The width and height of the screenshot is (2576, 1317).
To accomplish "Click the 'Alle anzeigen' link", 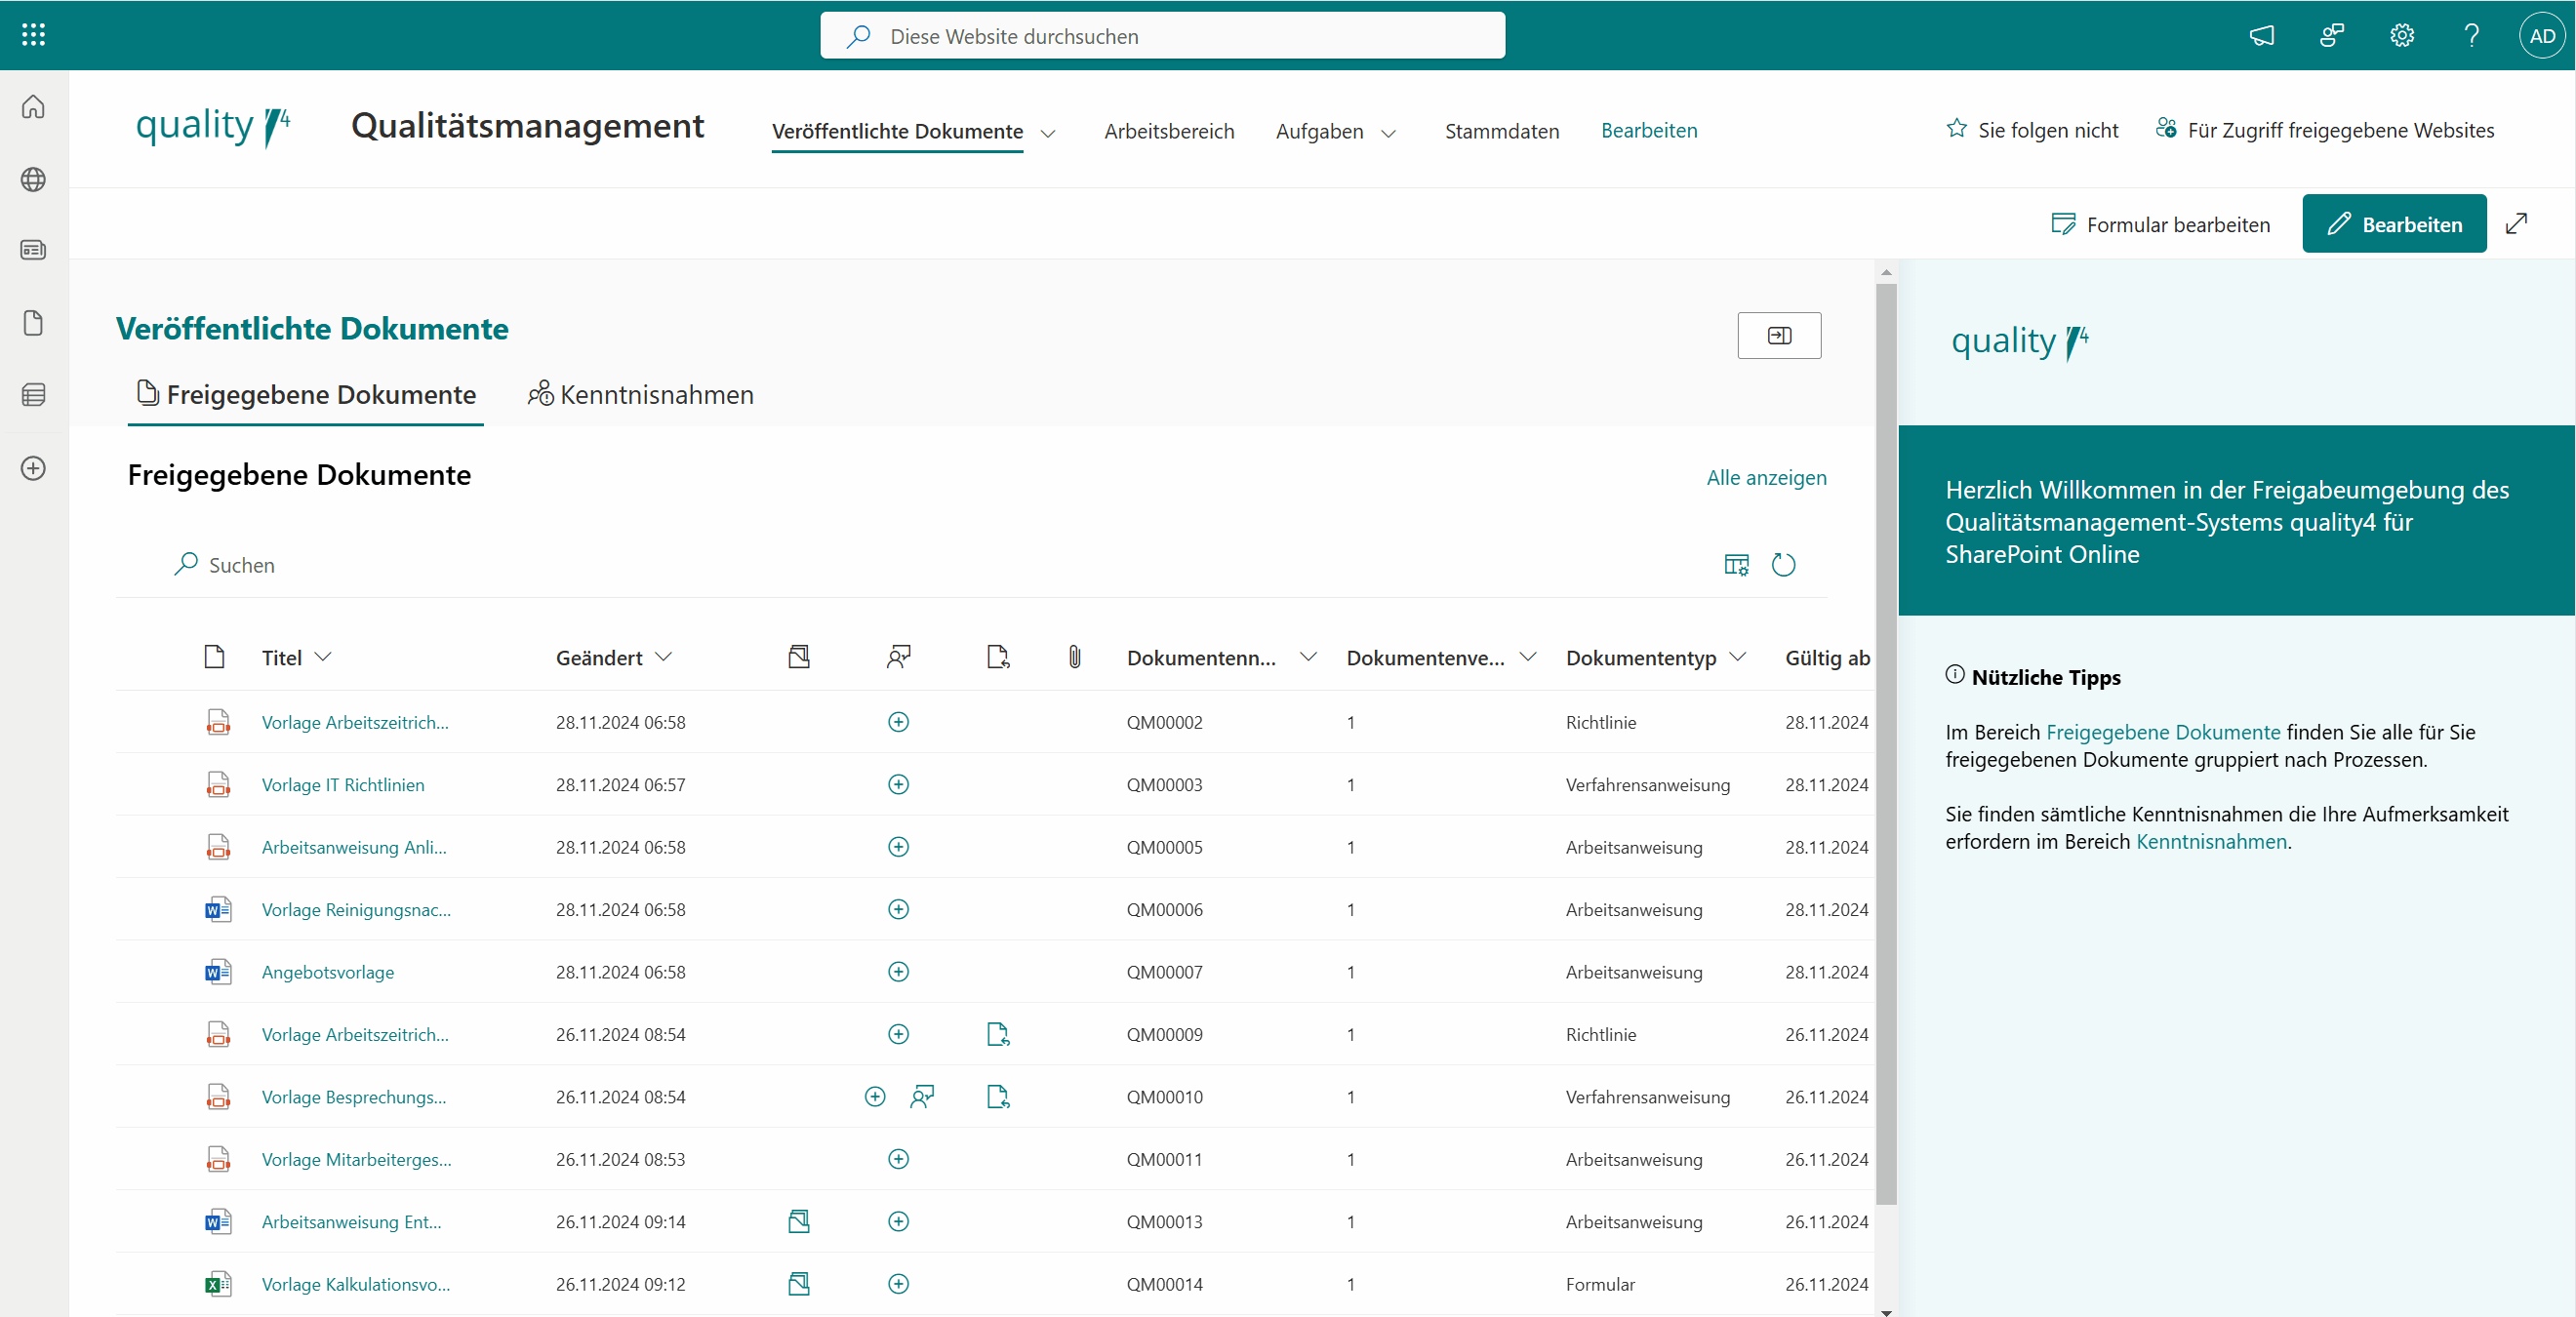I will tap(1766, 477).
